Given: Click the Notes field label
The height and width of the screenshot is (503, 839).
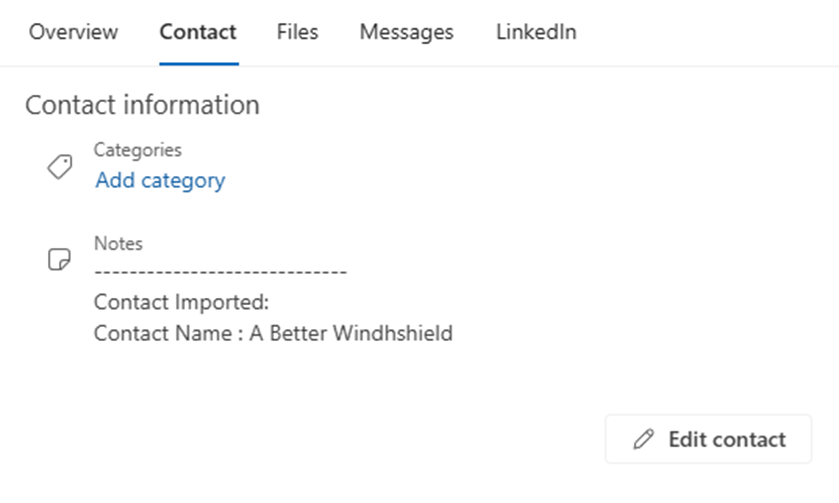Looking at the screenshot, I should [x=118, y=243].
